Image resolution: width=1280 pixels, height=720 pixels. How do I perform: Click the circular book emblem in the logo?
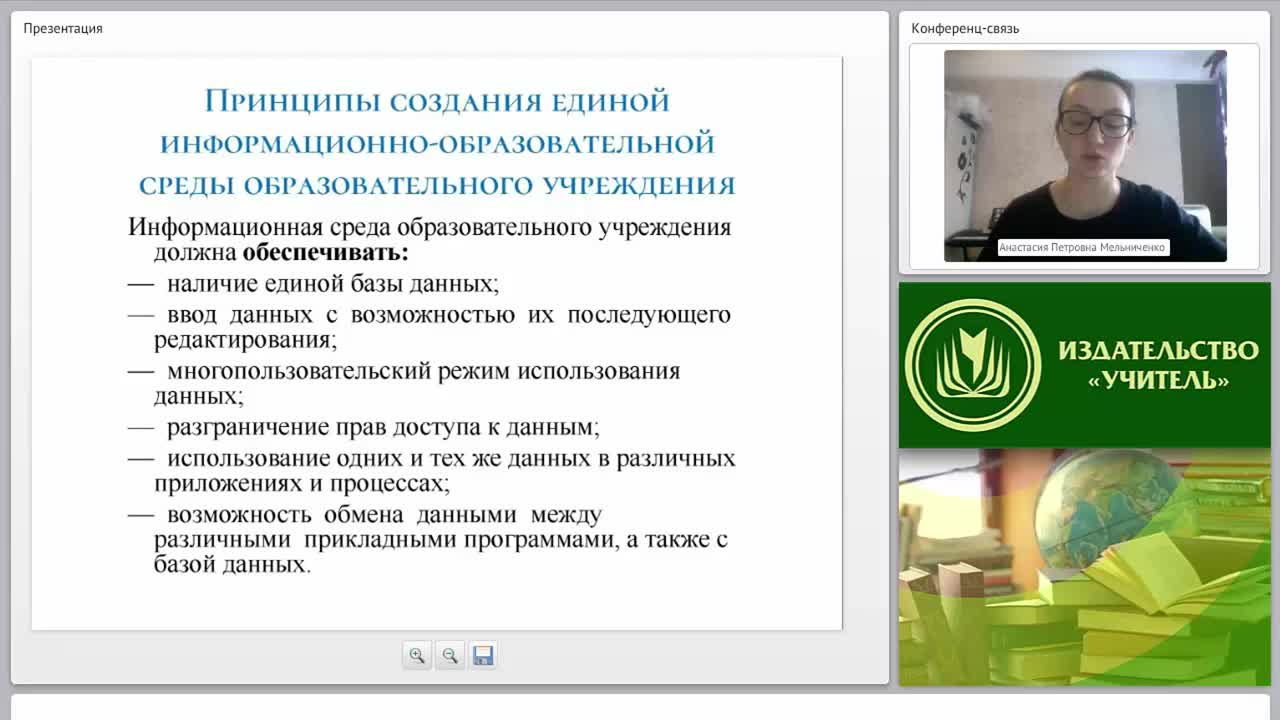tap(973, 365)
